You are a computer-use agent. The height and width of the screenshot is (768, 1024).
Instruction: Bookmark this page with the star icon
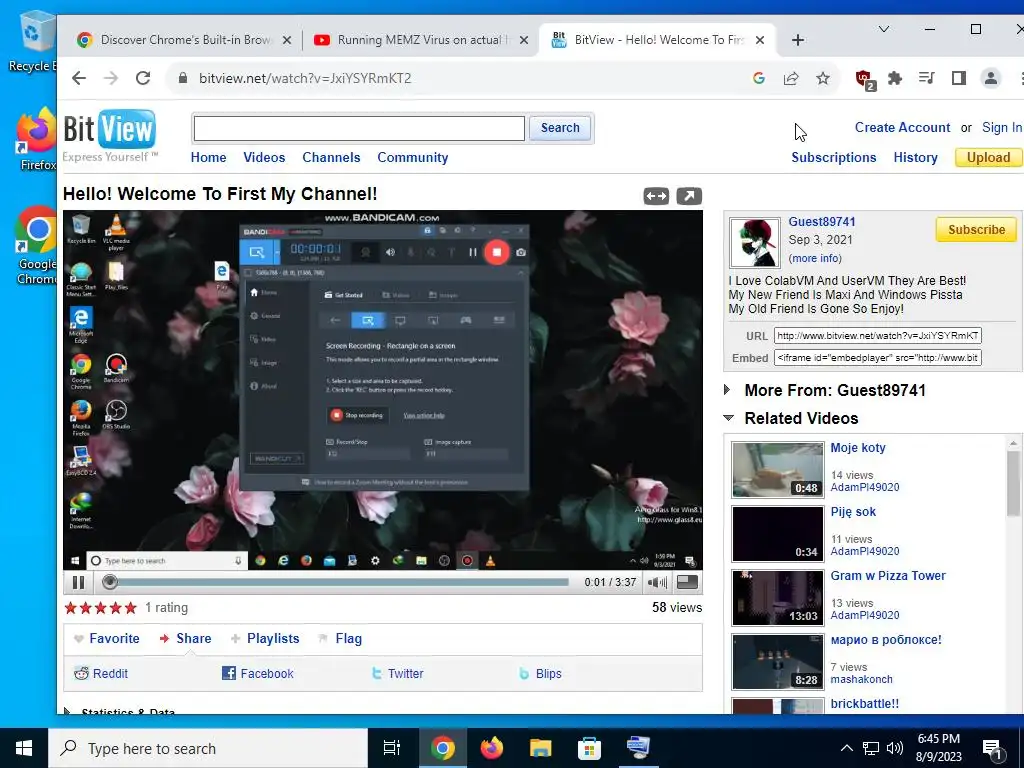pos(823,78)
